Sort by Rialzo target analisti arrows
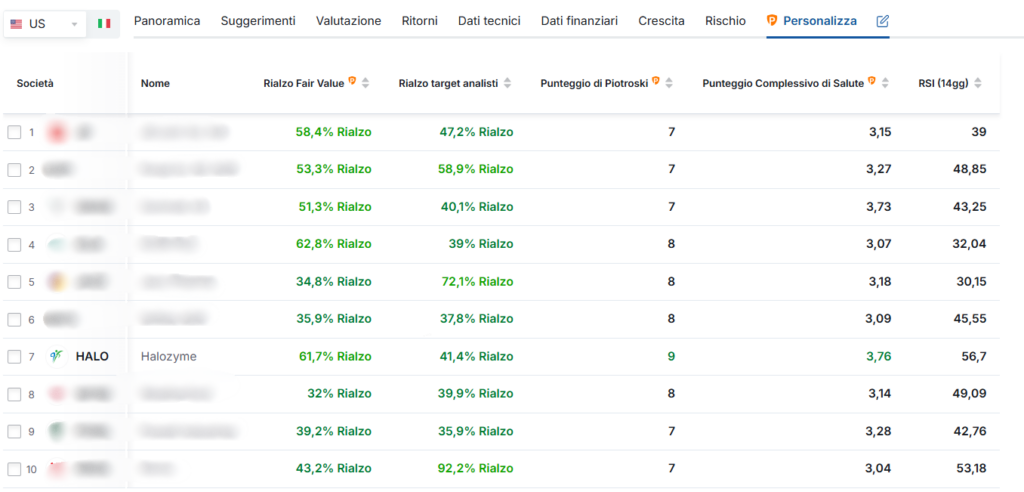1024x492 pixels. pos(508,83)
